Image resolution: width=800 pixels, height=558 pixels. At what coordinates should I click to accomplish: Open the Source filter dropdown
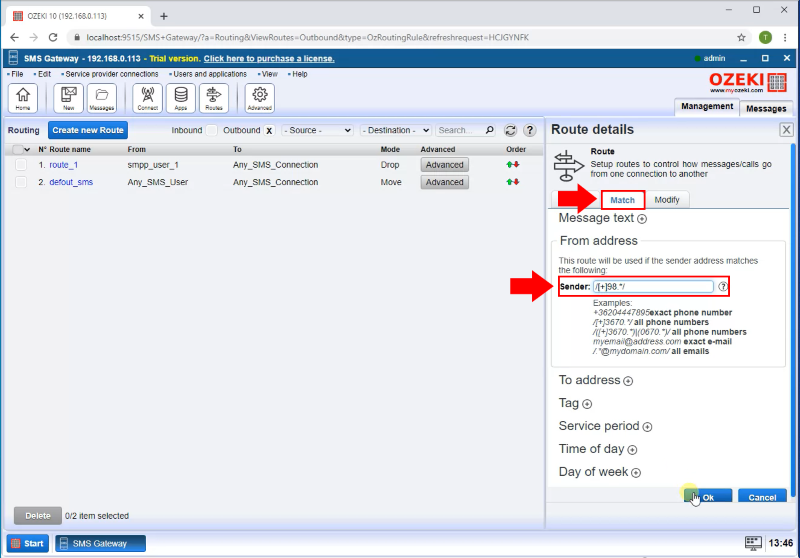[x=317, y=131]
